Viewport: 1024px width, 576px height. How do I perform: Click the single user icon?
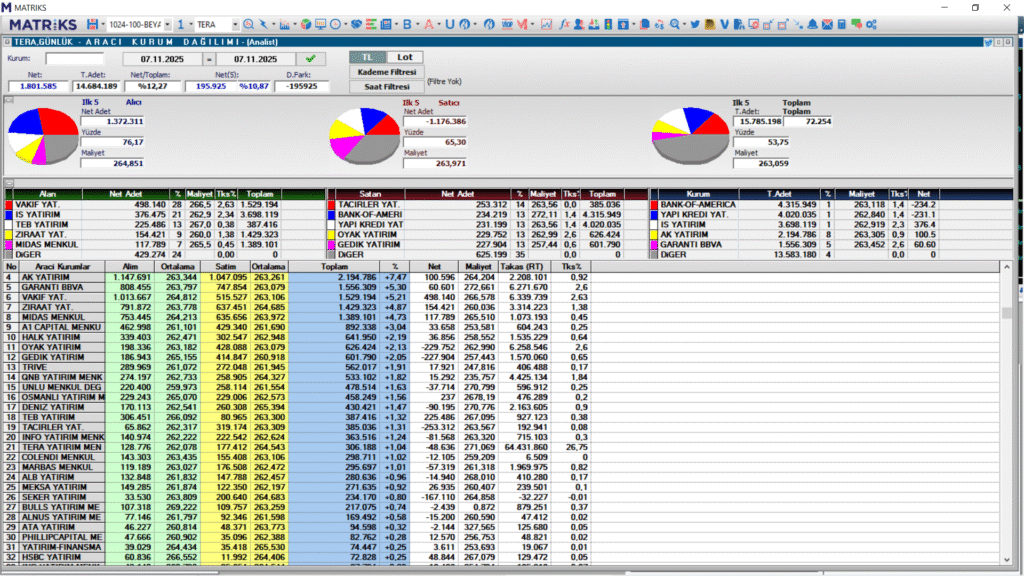[x=579, y=24]
